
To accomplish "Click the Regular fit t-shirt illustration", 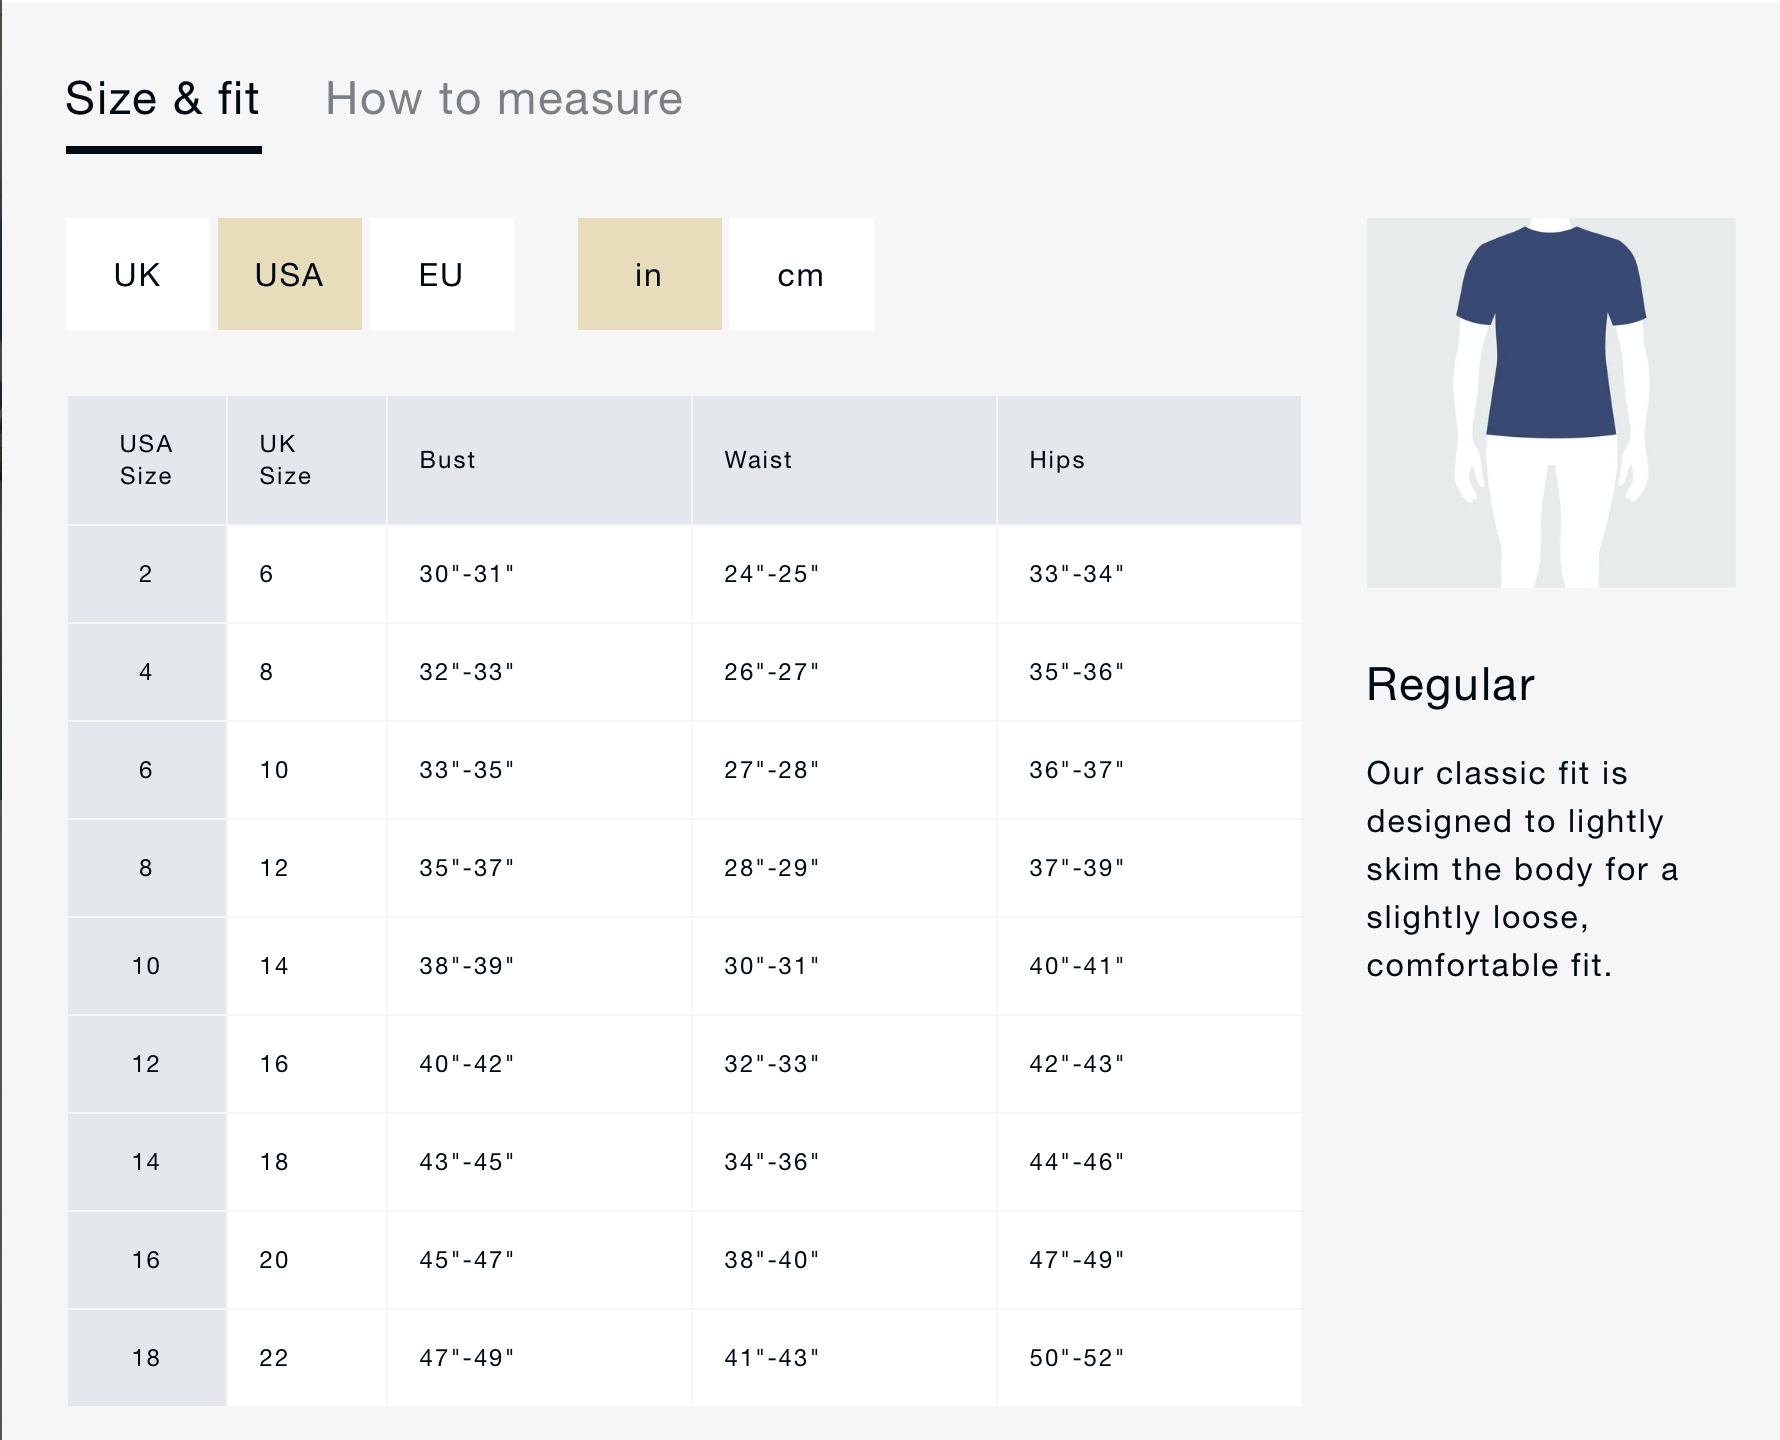I will click(1550, 402).
